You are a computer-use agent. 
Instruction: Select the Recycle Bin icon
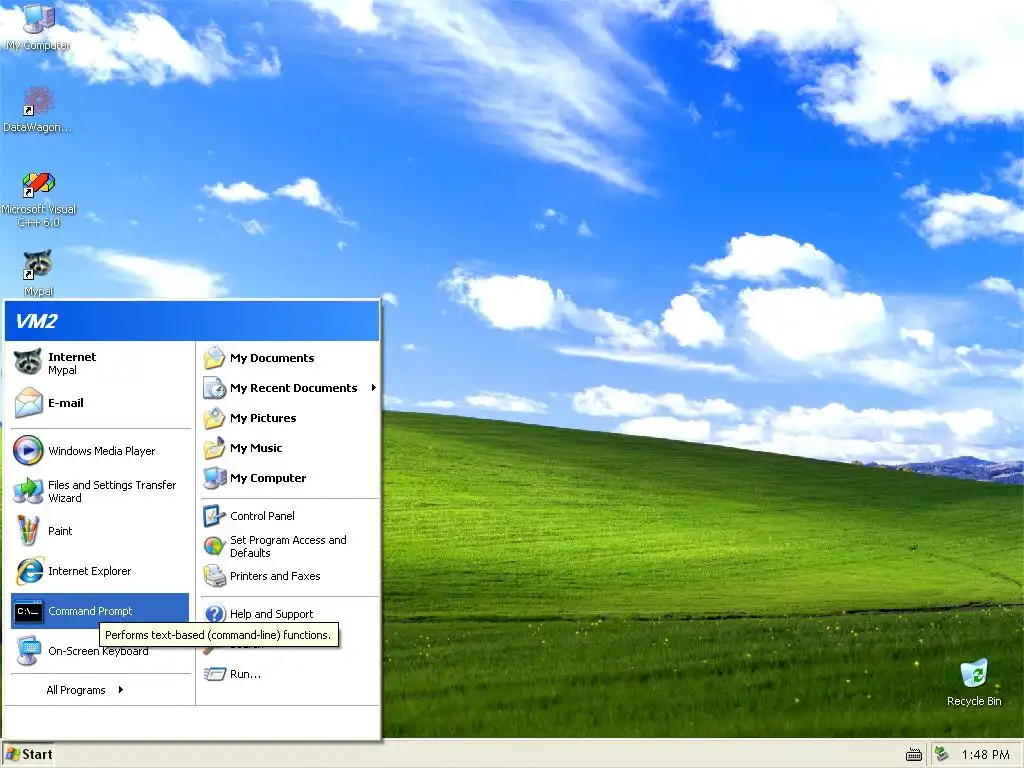click(x=974, y=682)
